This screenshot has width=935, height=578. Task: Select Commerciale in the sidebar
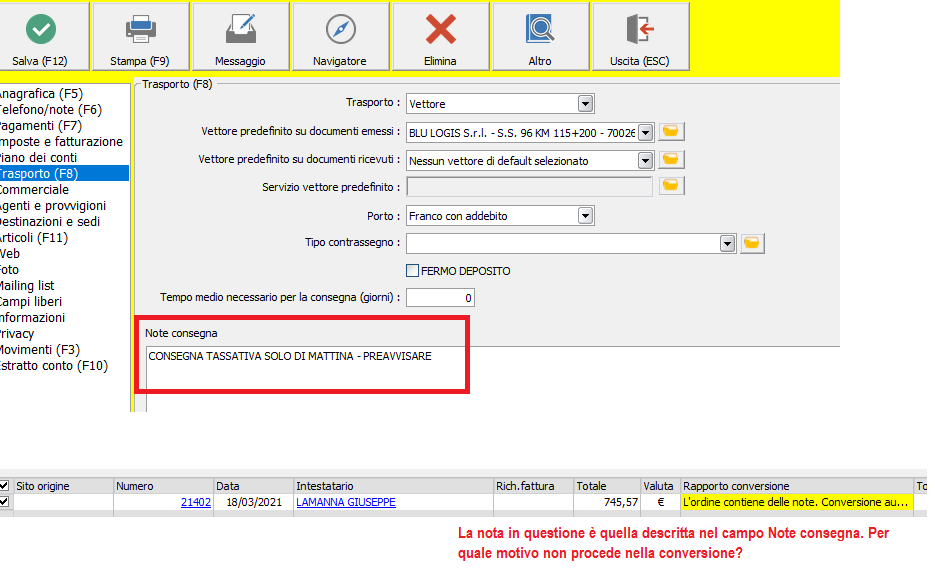point(34,190)
